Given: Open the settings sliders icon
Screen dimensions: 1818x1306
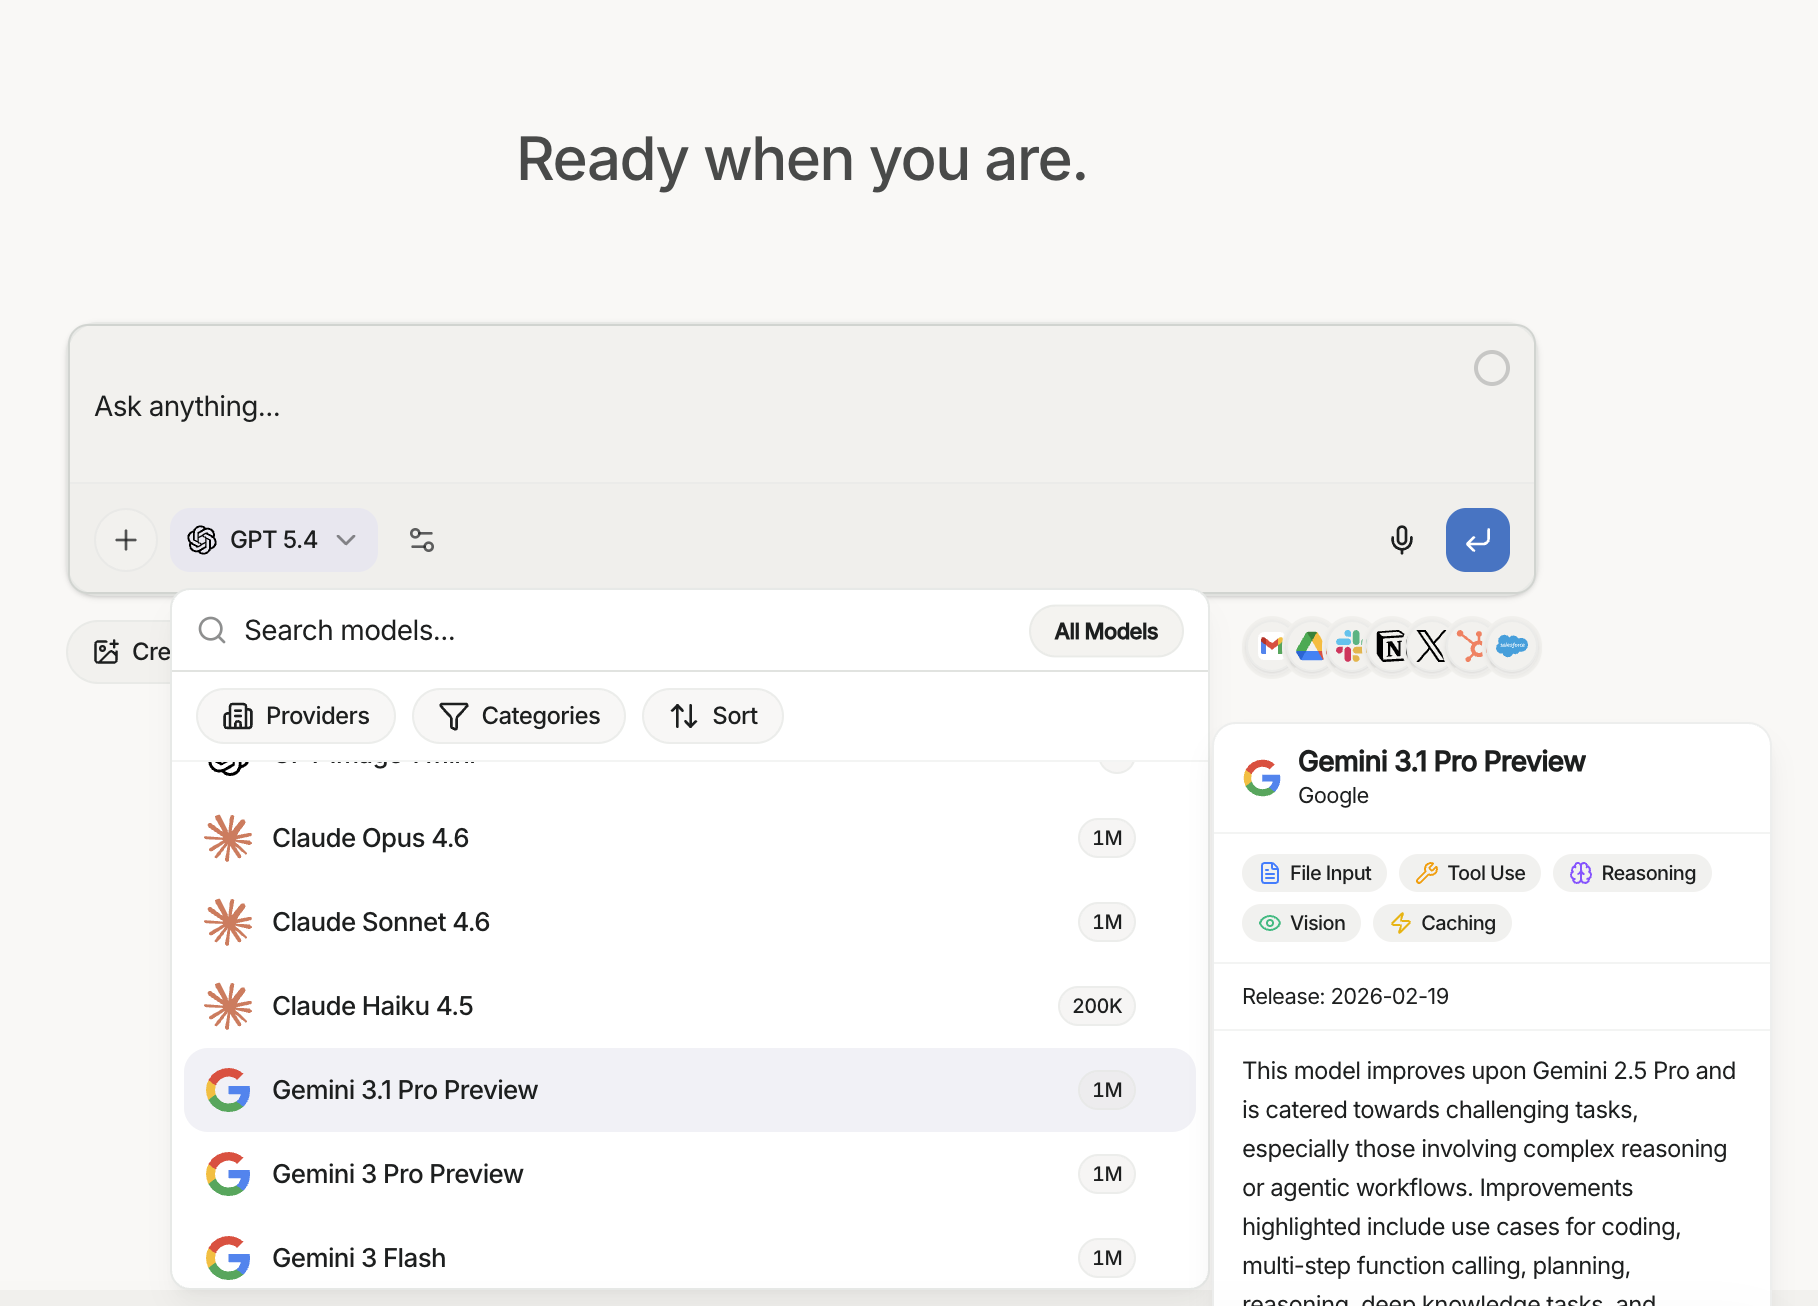Looking at the screenshot, I should (x=422, y=540).
